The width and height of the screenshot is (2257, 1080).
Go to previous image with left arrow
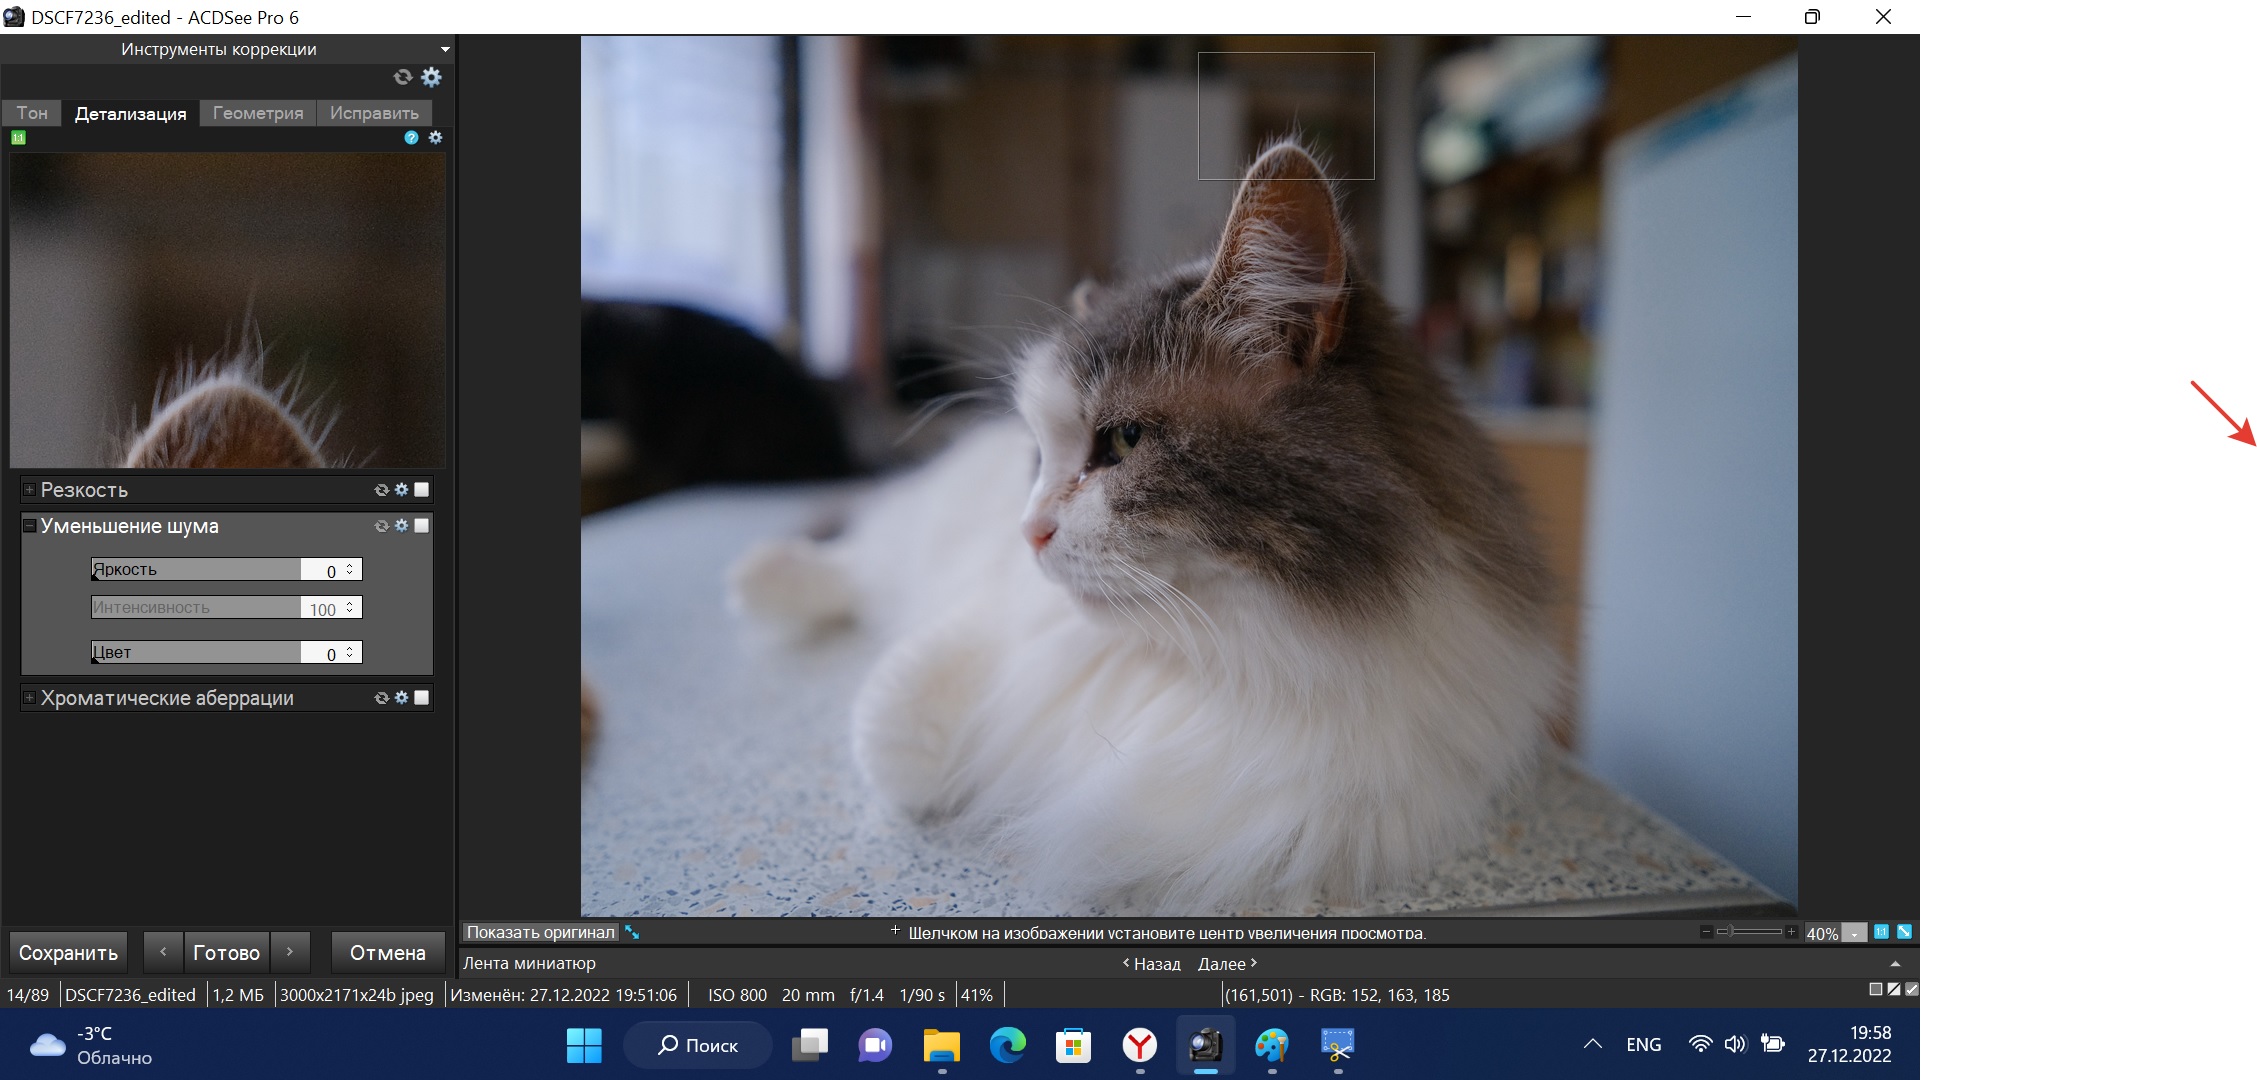pyautogui.click(x=163, y=953)
